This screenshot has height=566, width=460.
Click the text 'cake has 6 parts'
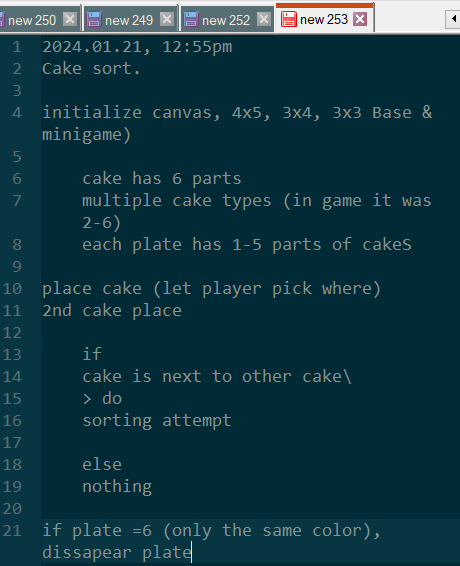(x=162, y=179)
